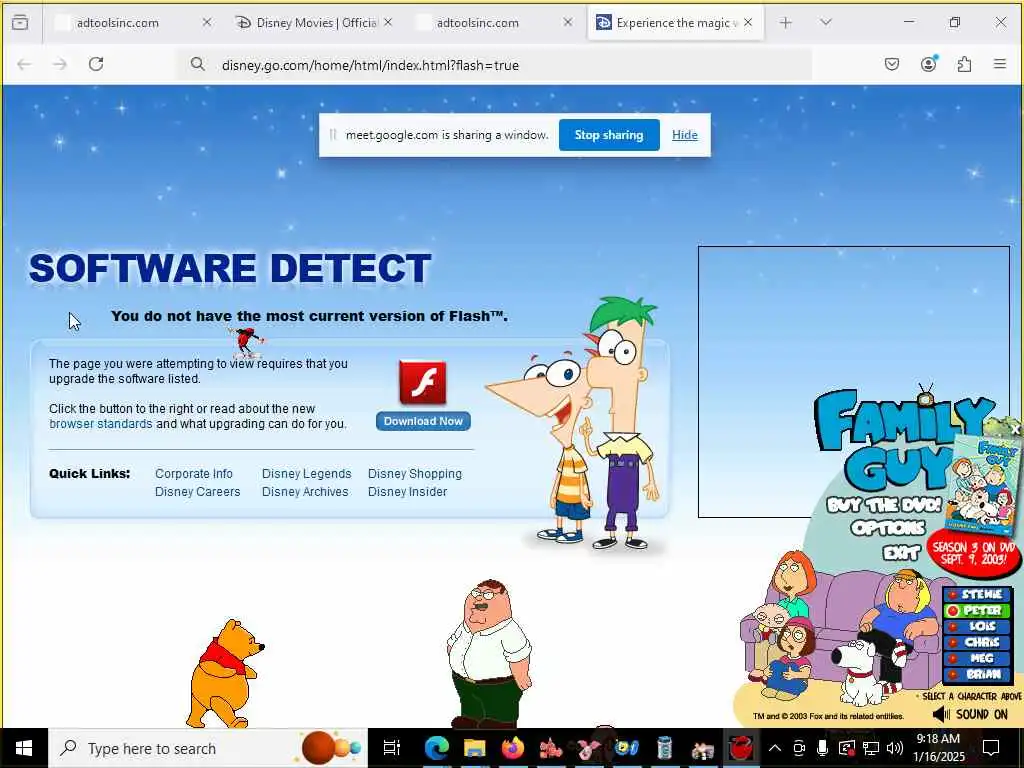
Task: Click the pink pig app icon in taskbar
Action: pos(588,748)
